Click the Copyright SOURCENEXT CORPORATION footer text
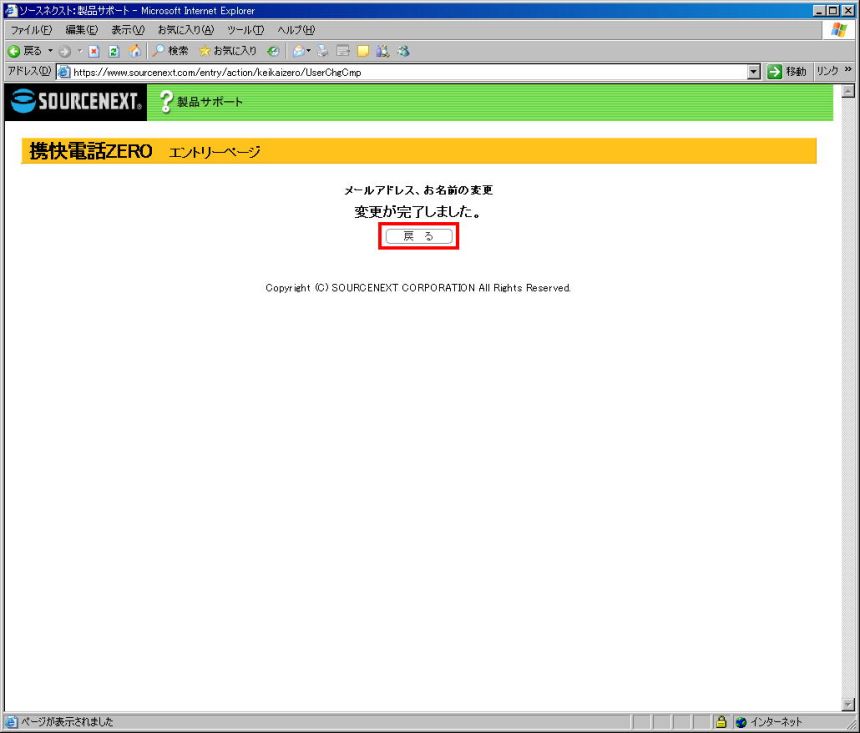 pos(418,288)
